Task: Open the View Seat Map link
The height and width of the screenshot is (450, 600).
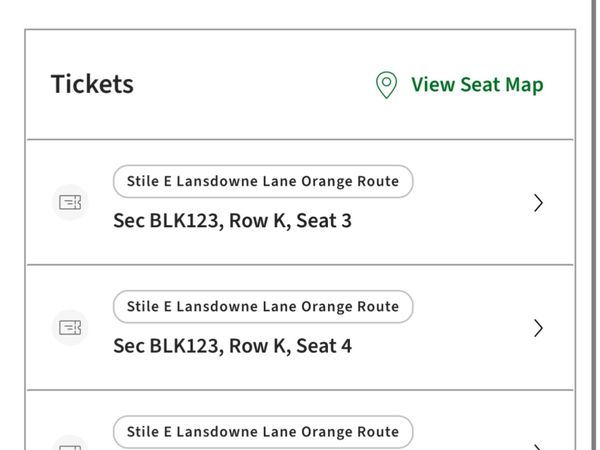Action: (476, 84)
